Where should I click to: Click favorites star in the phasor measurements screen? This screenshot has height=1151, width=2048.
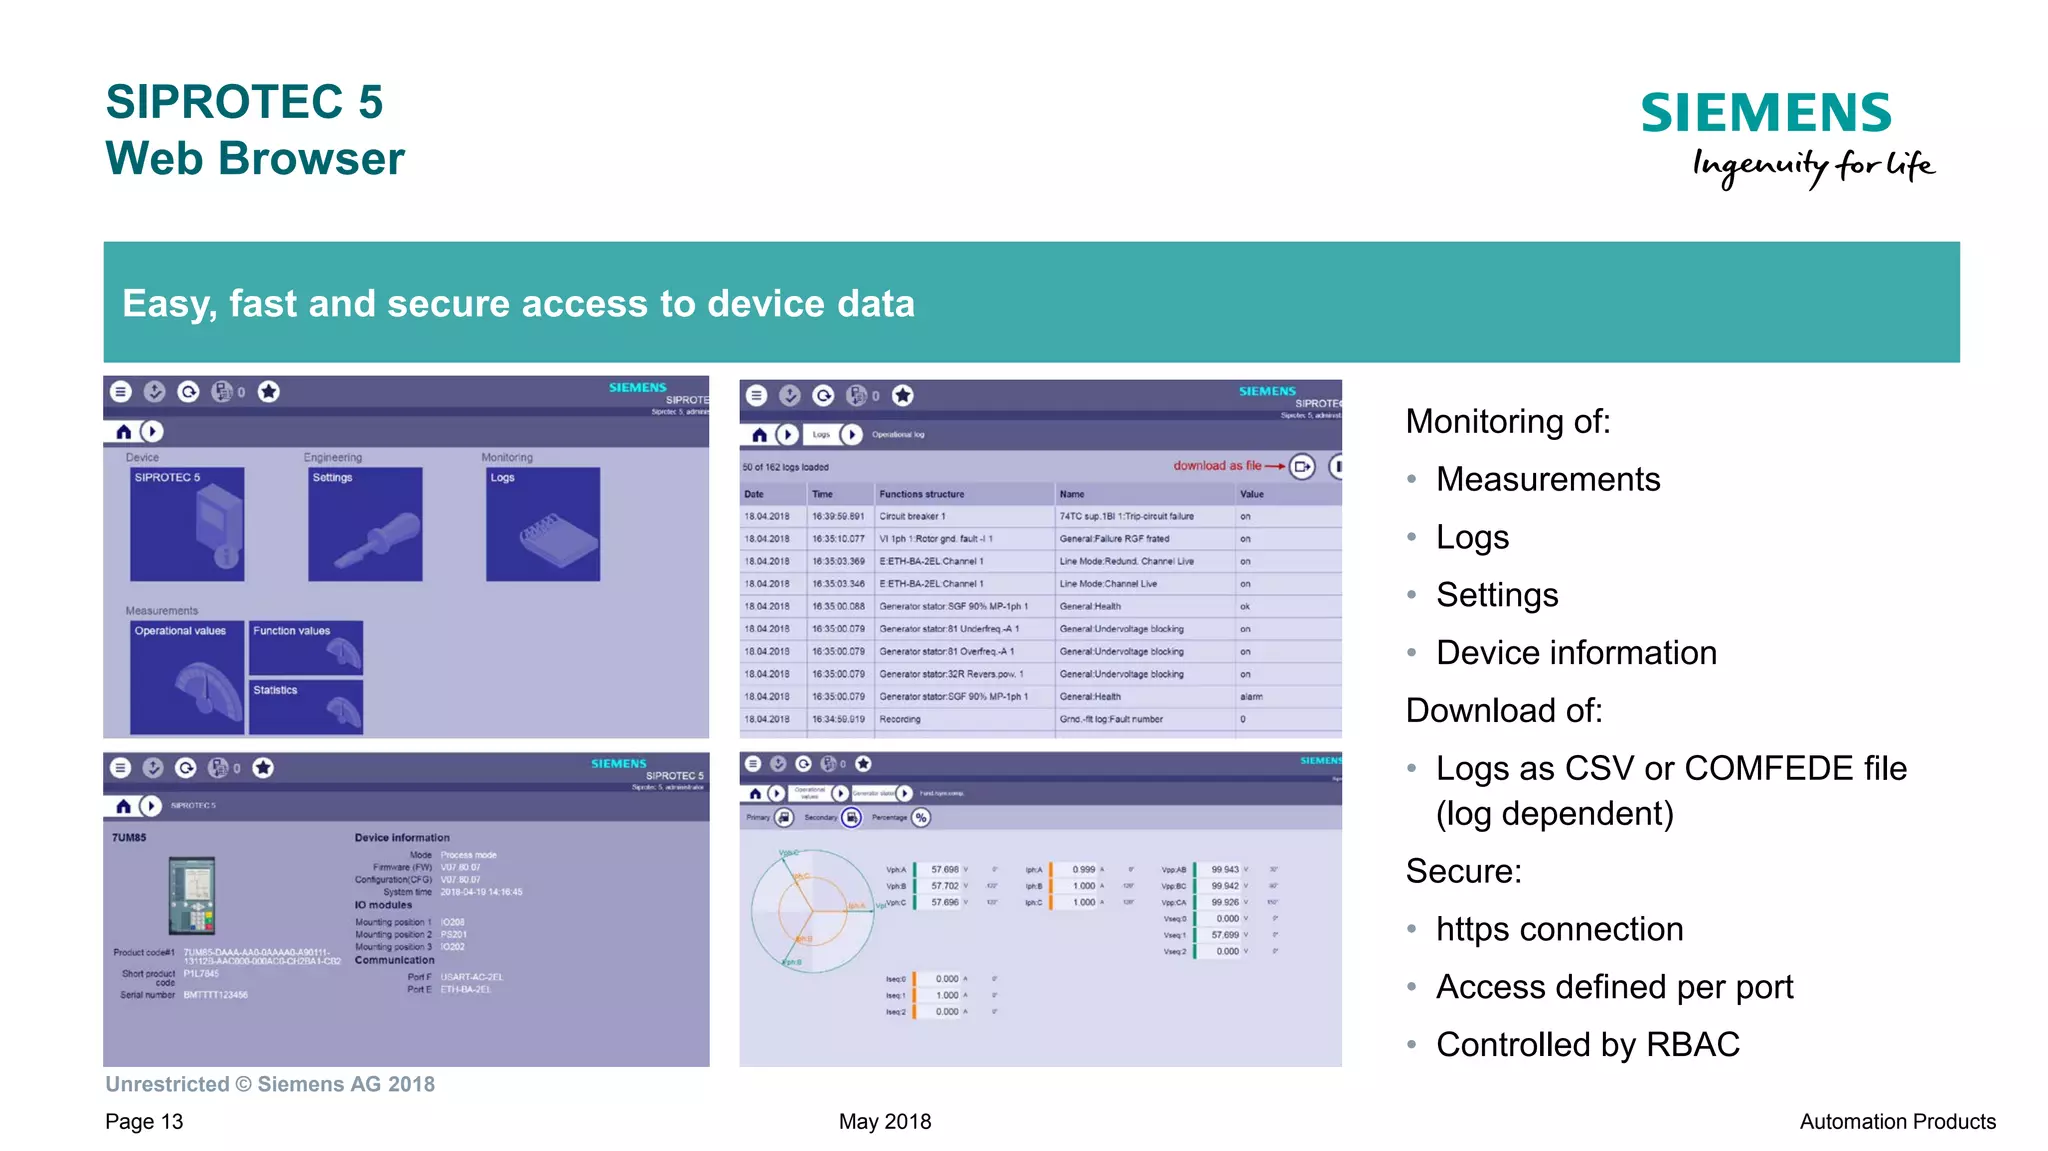point(863,764)
